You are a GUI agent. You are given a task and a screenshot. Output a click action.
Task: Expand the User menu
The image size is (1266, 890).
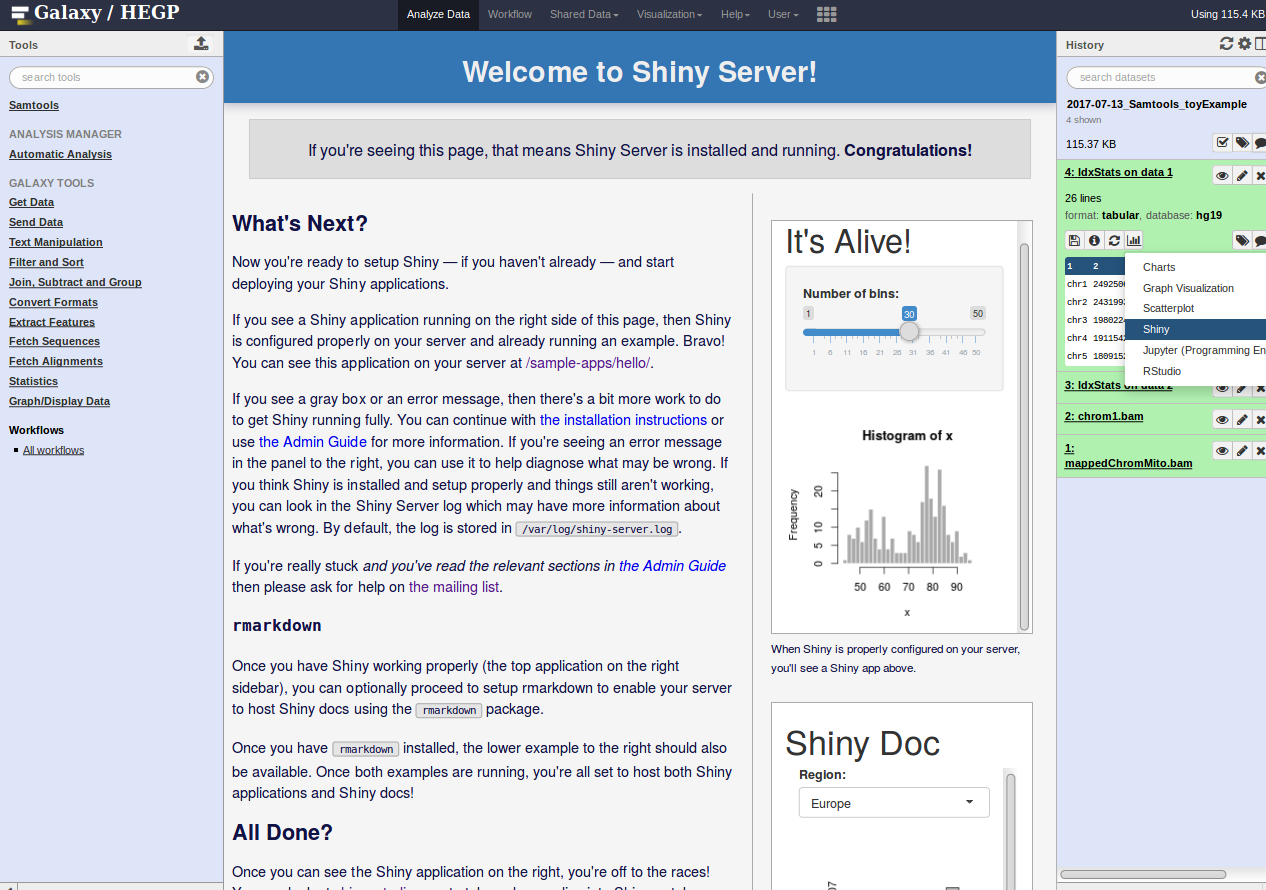point(783,14)
